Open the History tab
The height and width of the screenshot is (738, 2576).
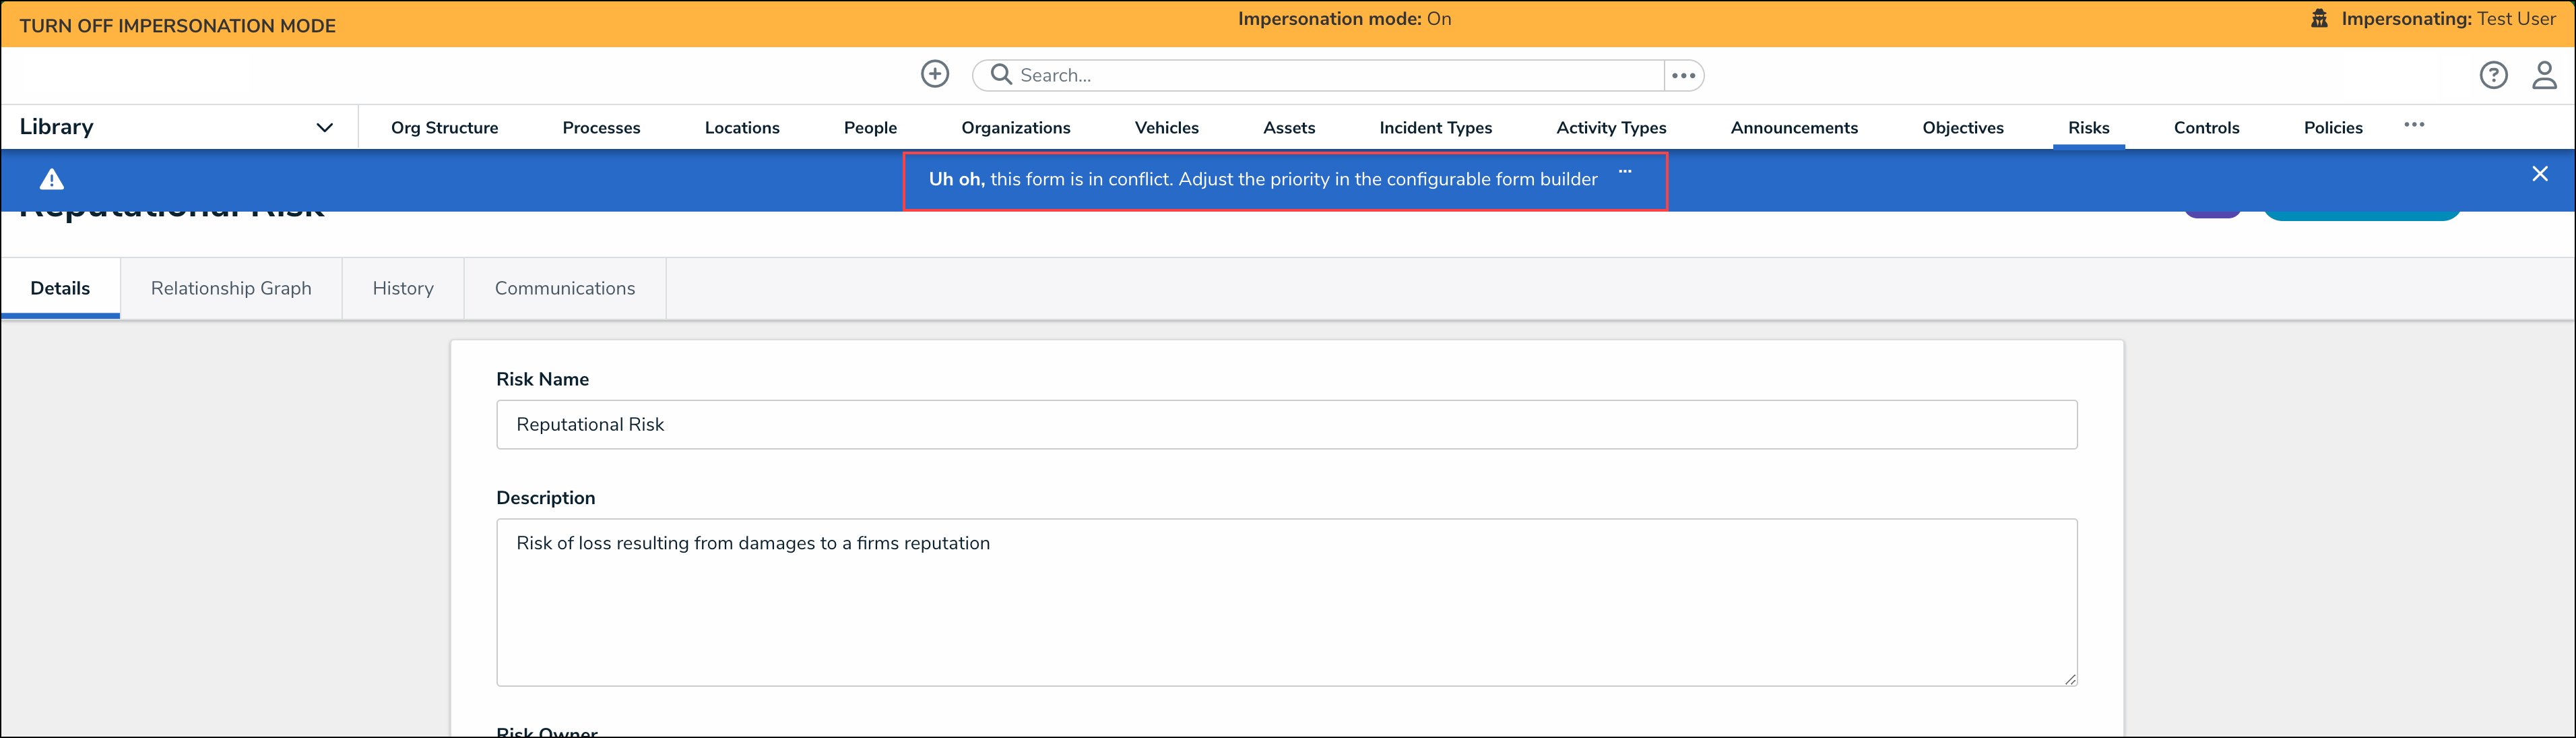click(x=403, y=288)
